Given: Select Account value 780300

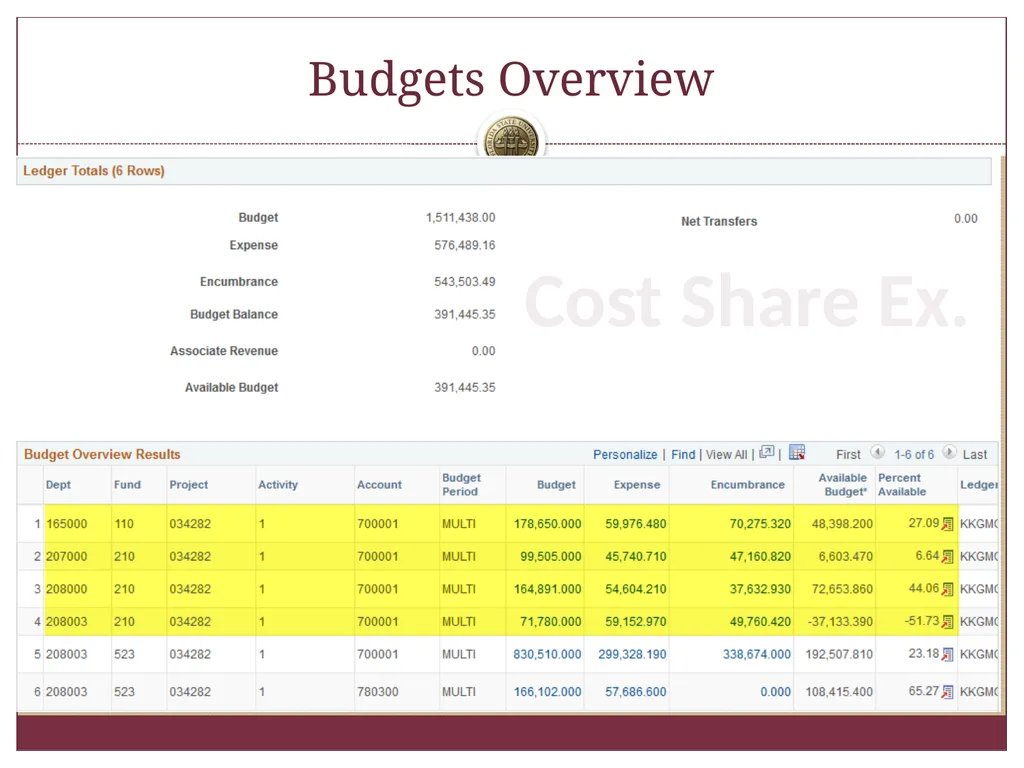Looking at the screenshot, I should point(377,692).
